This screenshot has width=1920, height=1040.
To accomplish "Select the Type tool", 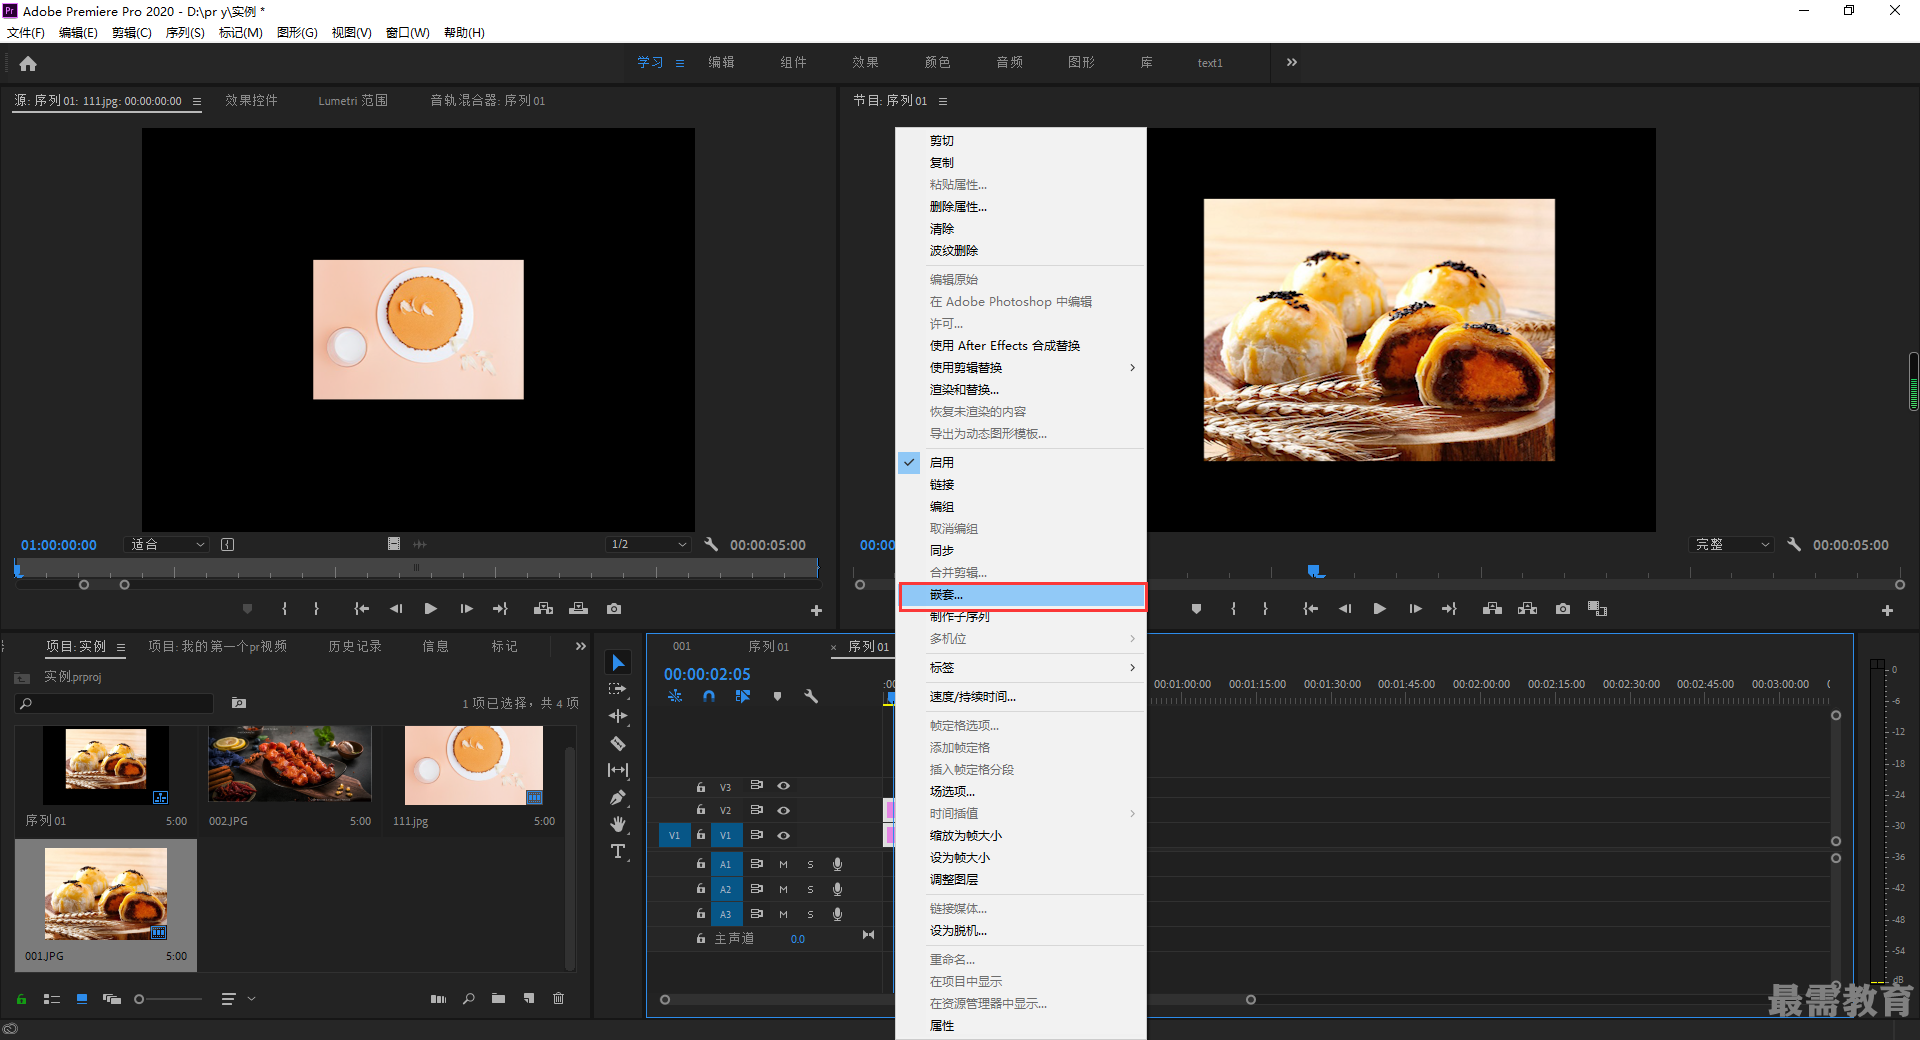I will (618, 851).
